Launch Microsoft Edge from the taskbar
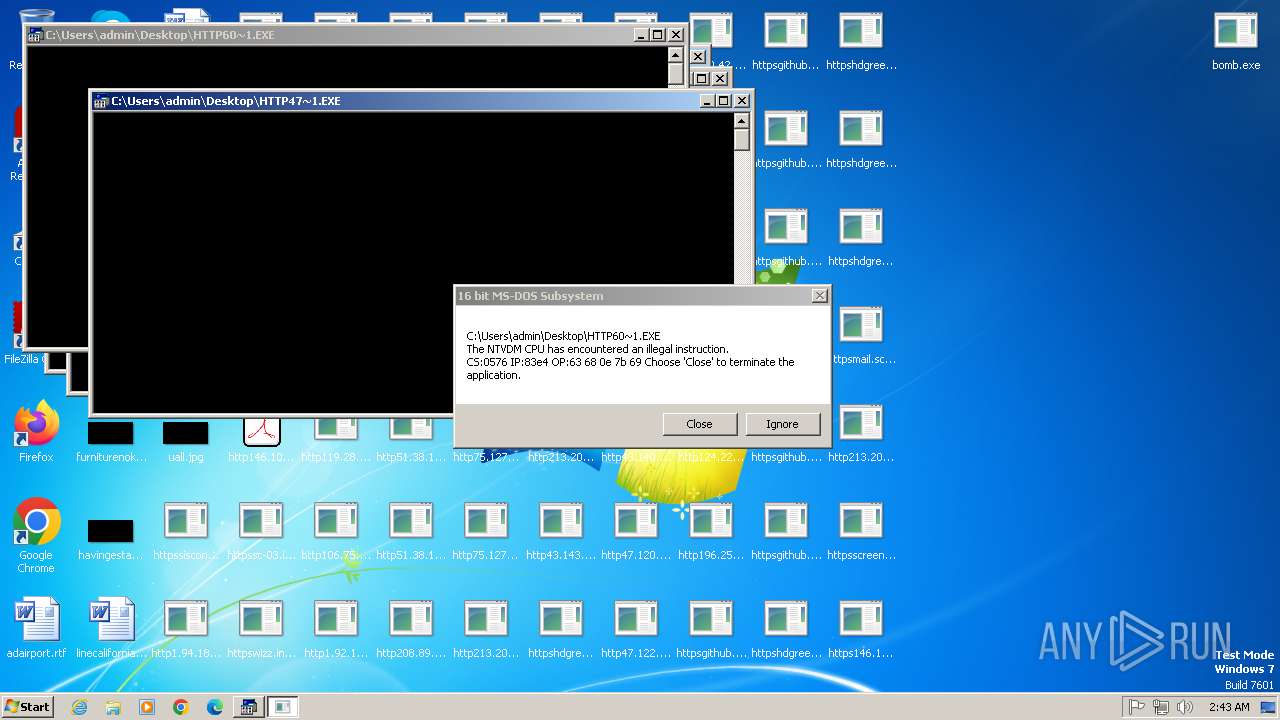Viewport: 1280px width, 720px height. tap(215, 707)
